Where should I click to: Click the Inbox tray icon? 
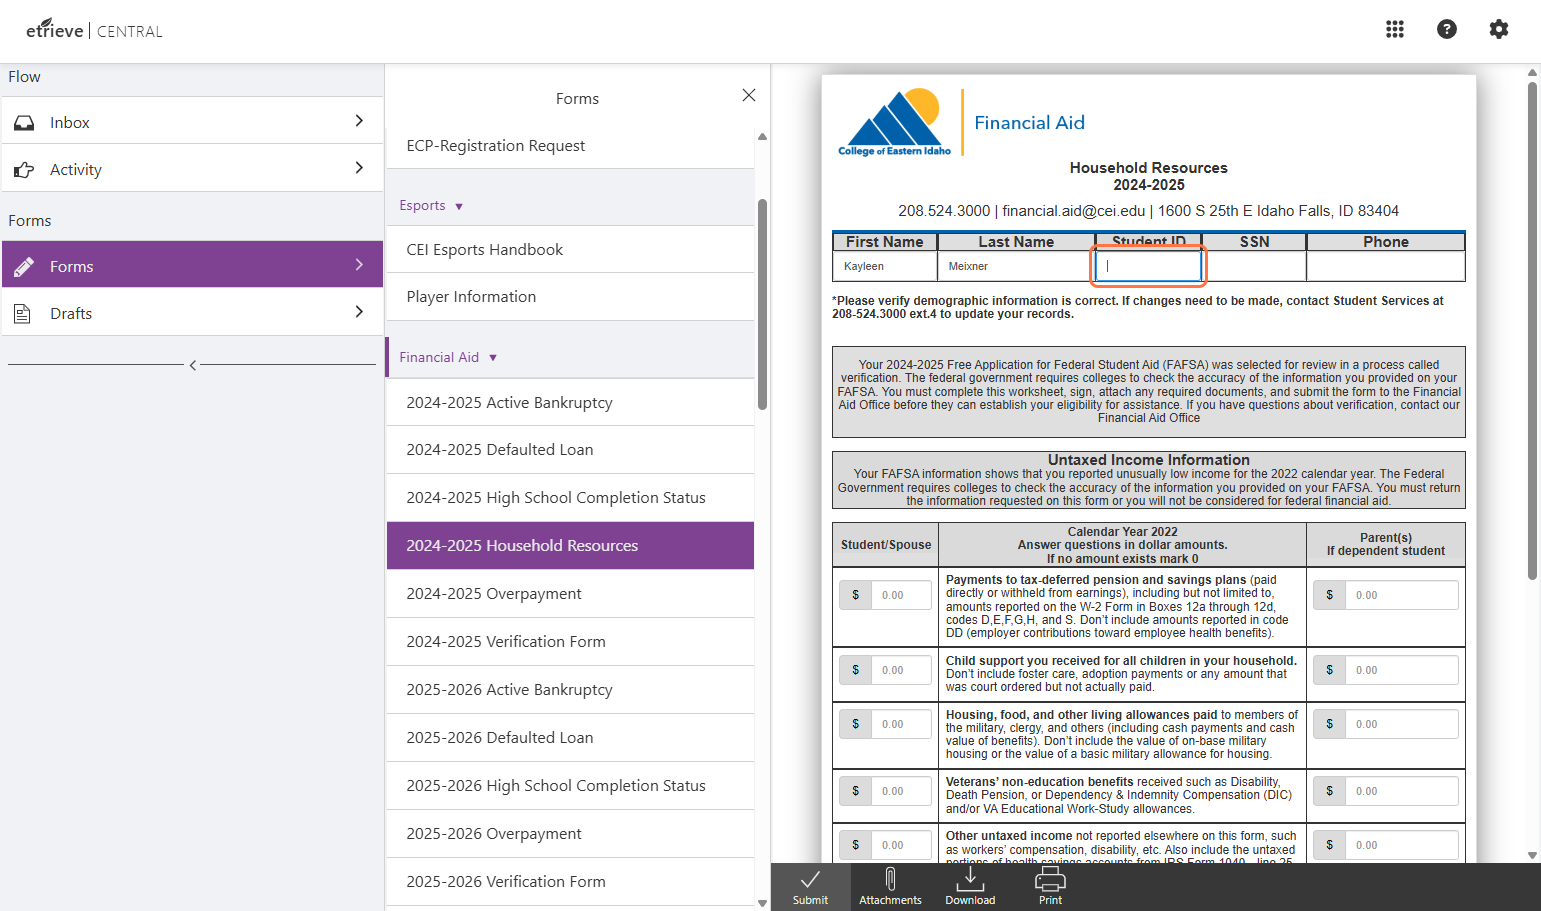(24, 123)
